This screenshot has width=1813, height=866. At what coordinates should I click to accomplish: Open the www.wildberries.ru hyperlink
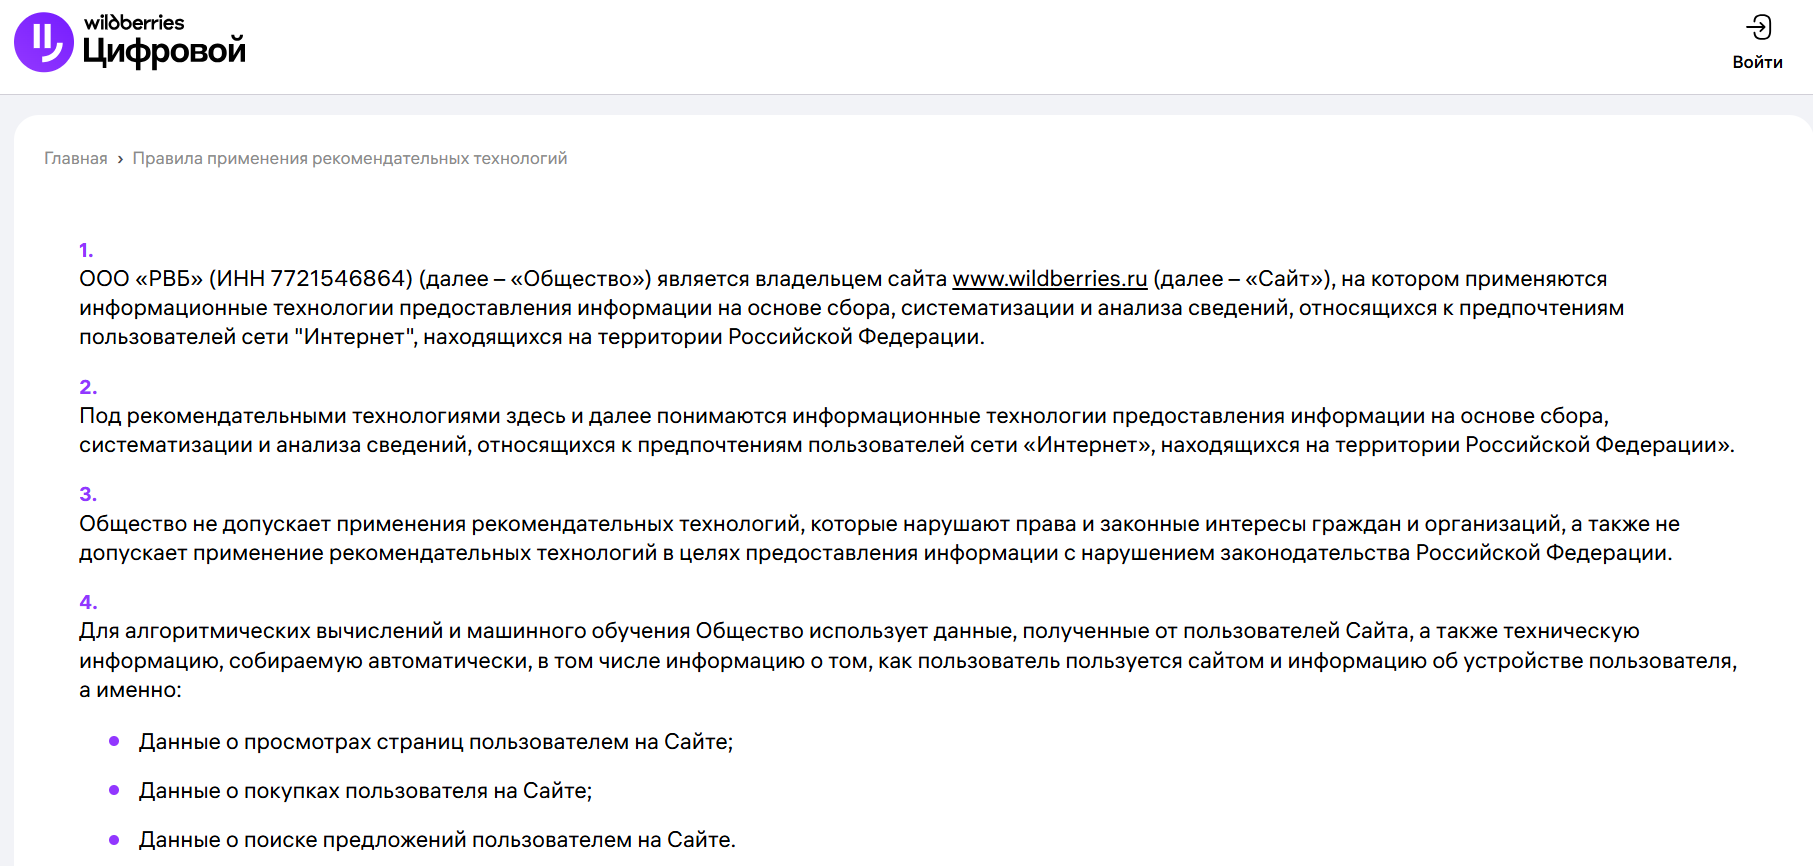(x=1049, y=279)
